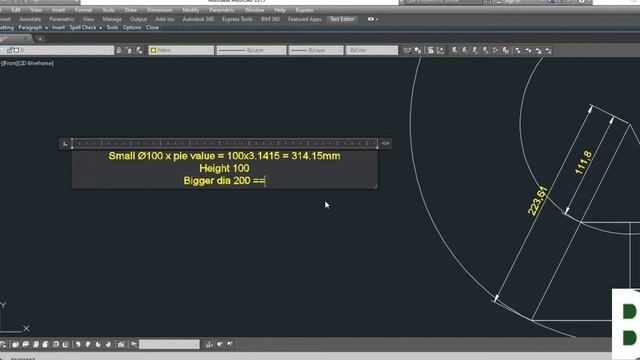Click the second icon right of layer dropdown
The width and height of the screenshot is (640, 360).
[x=129, y=50]
